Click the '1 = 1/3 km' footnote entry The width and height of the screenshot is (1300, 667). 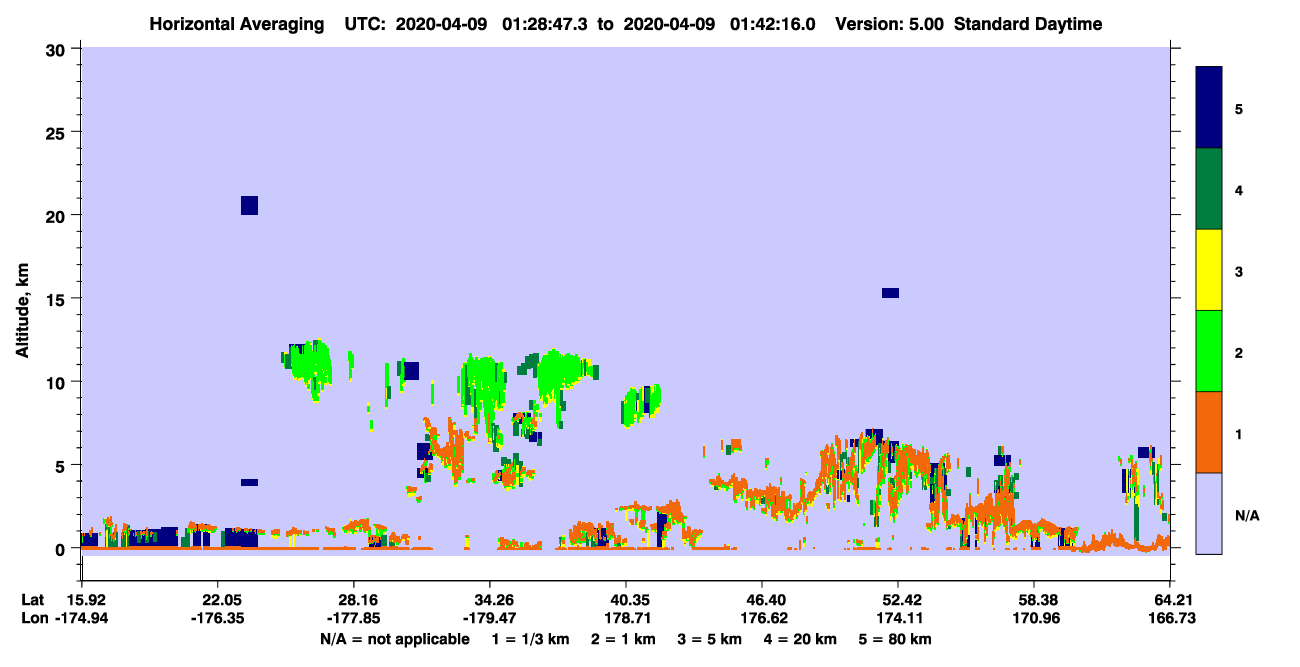pos(531,639)
